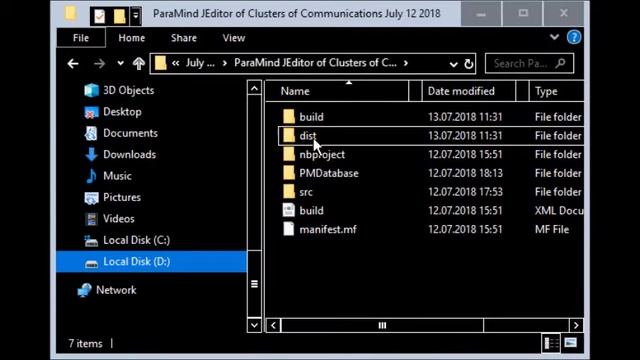
Task: Expand the ribbon with the chevron
Action: coord(554,37)
